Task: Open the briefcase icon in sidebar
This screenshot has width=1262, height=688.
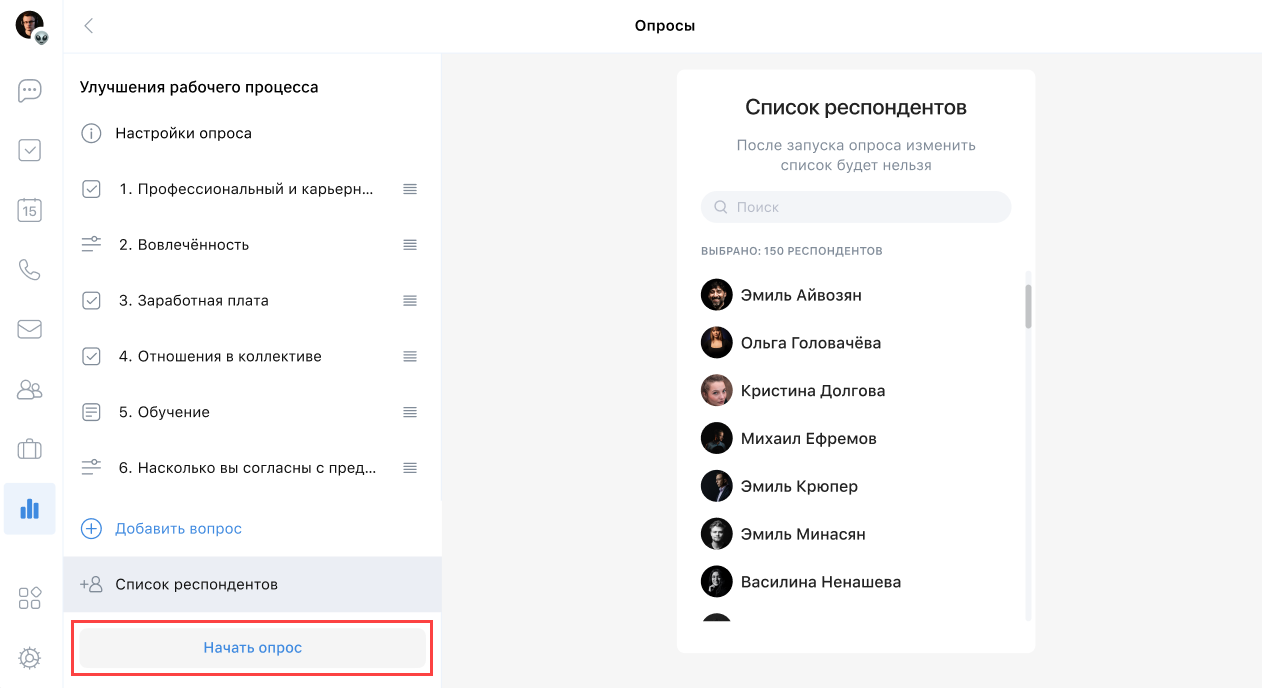Action: [x=30, y=449]
